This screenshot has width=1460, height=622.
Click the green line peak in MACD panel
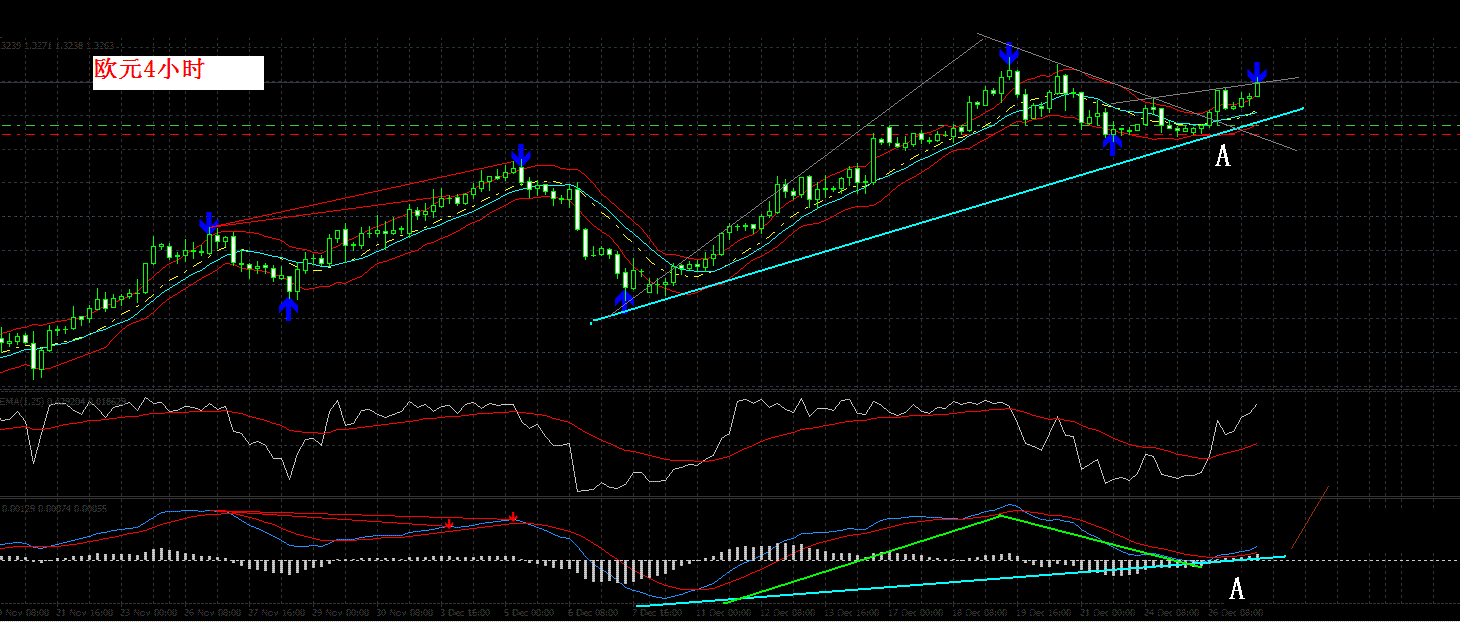pos(1000,516)
